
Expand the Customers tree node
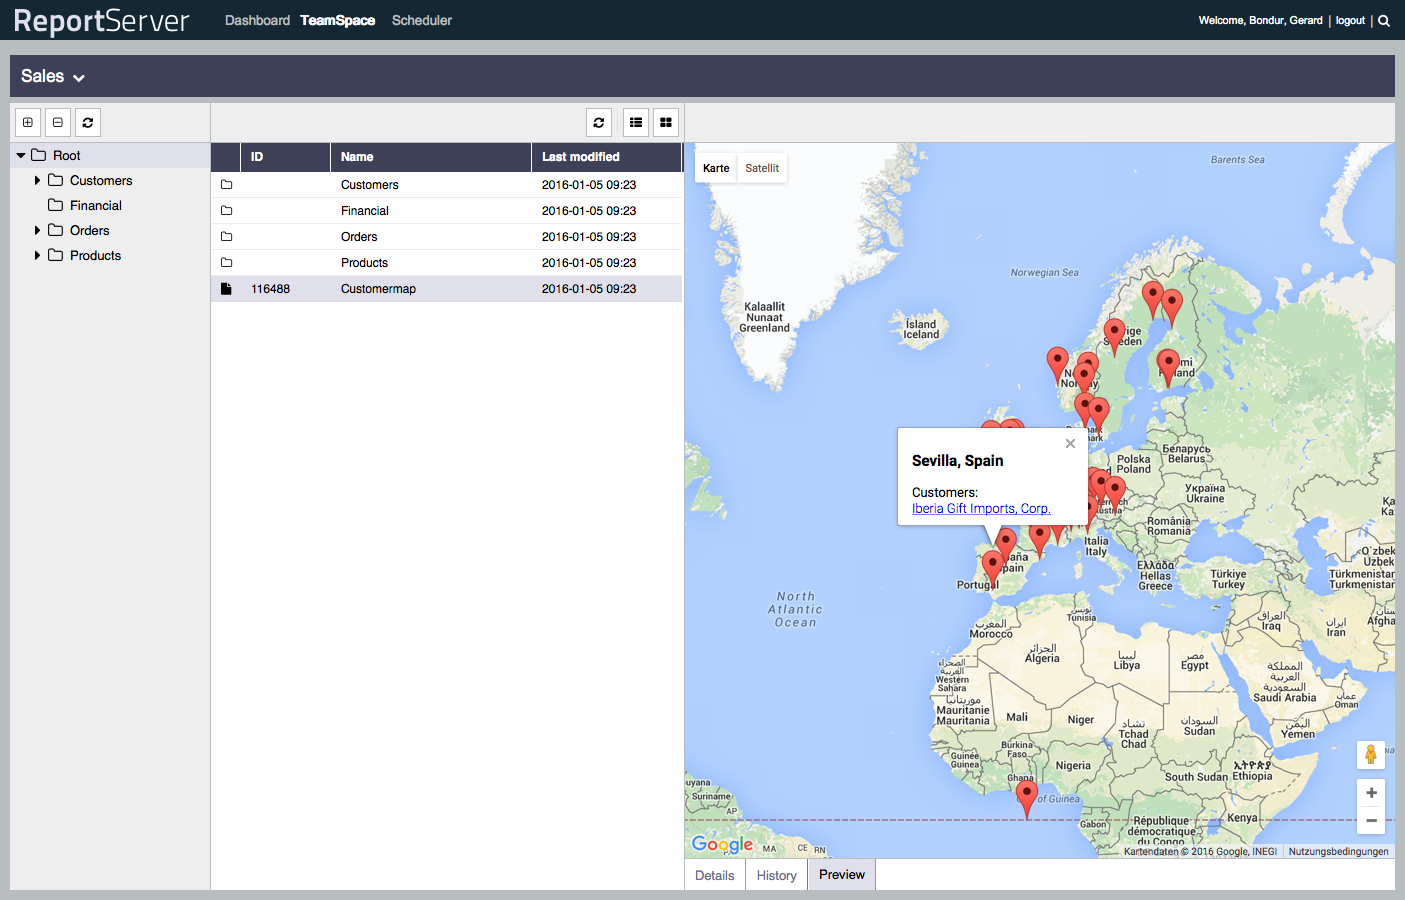(37, 180)
